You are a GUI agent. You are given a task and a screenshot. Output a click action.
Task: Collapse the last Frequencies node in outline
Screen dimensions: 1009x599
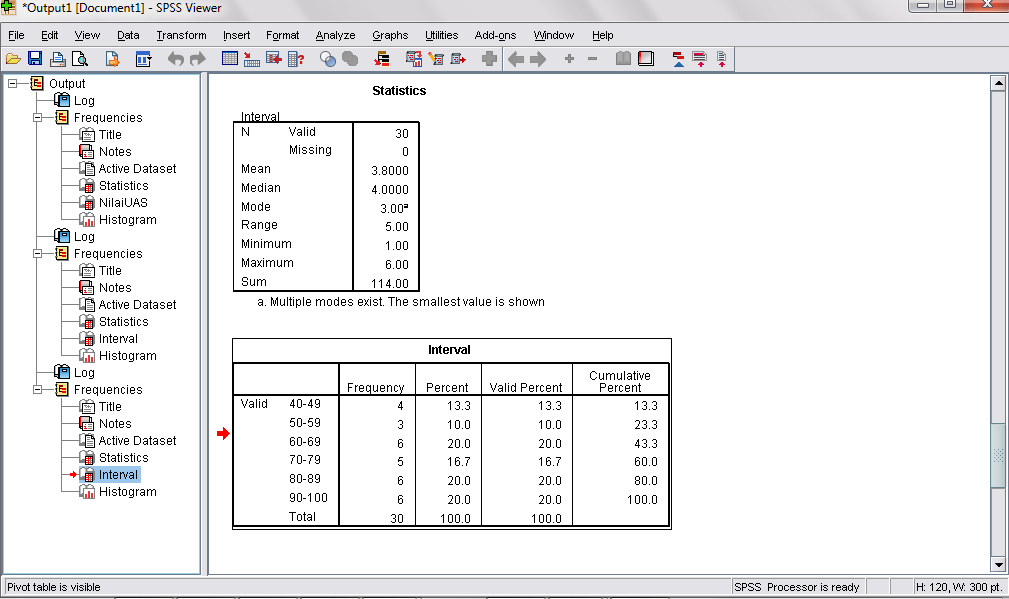[x=37, y=389]
